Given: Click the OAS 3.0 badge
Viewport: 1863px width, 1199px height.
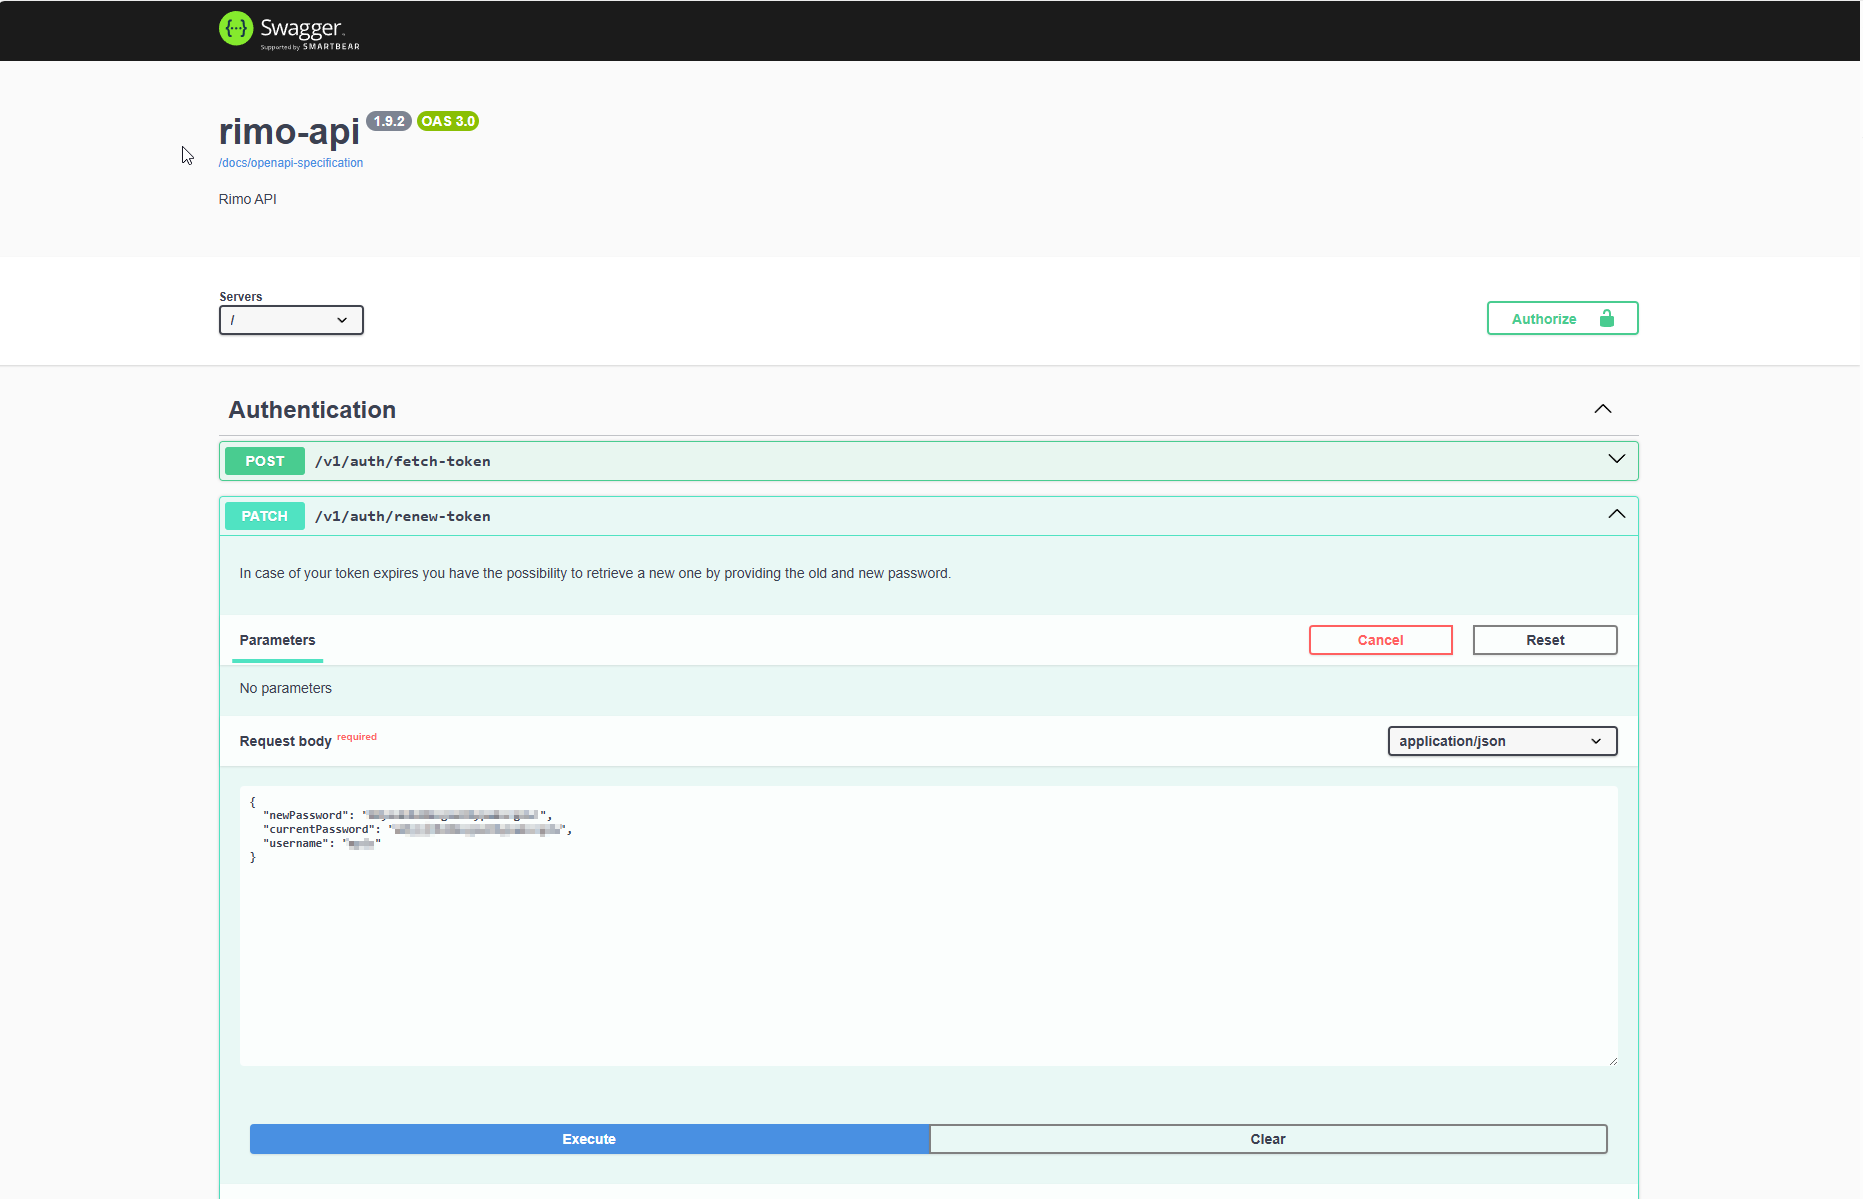Looking at the screenshot, I should tap(448, 121).
